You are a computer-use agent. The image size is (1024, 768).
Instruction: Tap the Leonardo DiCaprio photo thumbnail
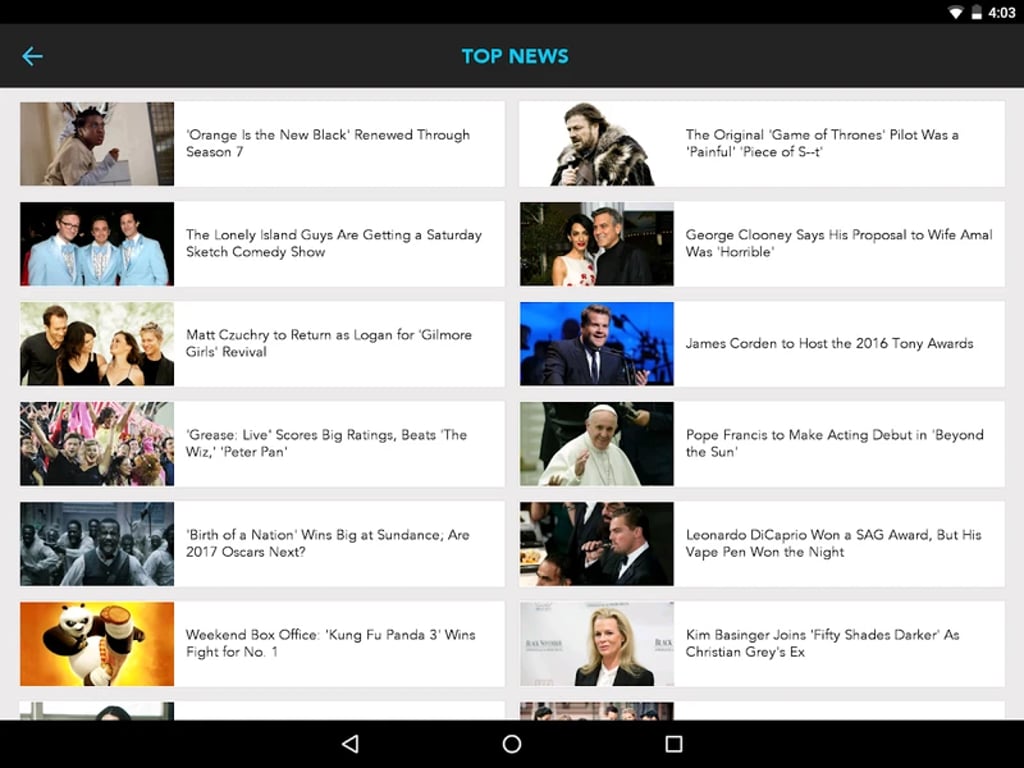596,543
